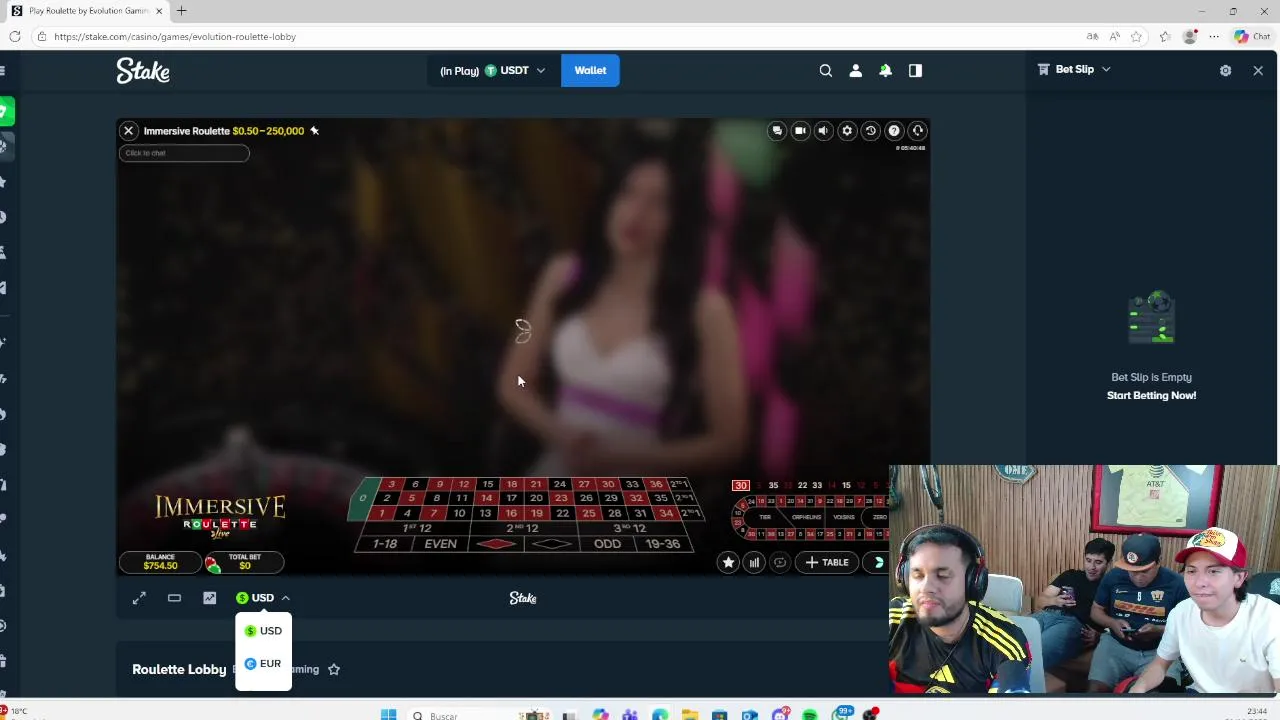Expand the left sidebar hamburger menu

coord(3,71)
